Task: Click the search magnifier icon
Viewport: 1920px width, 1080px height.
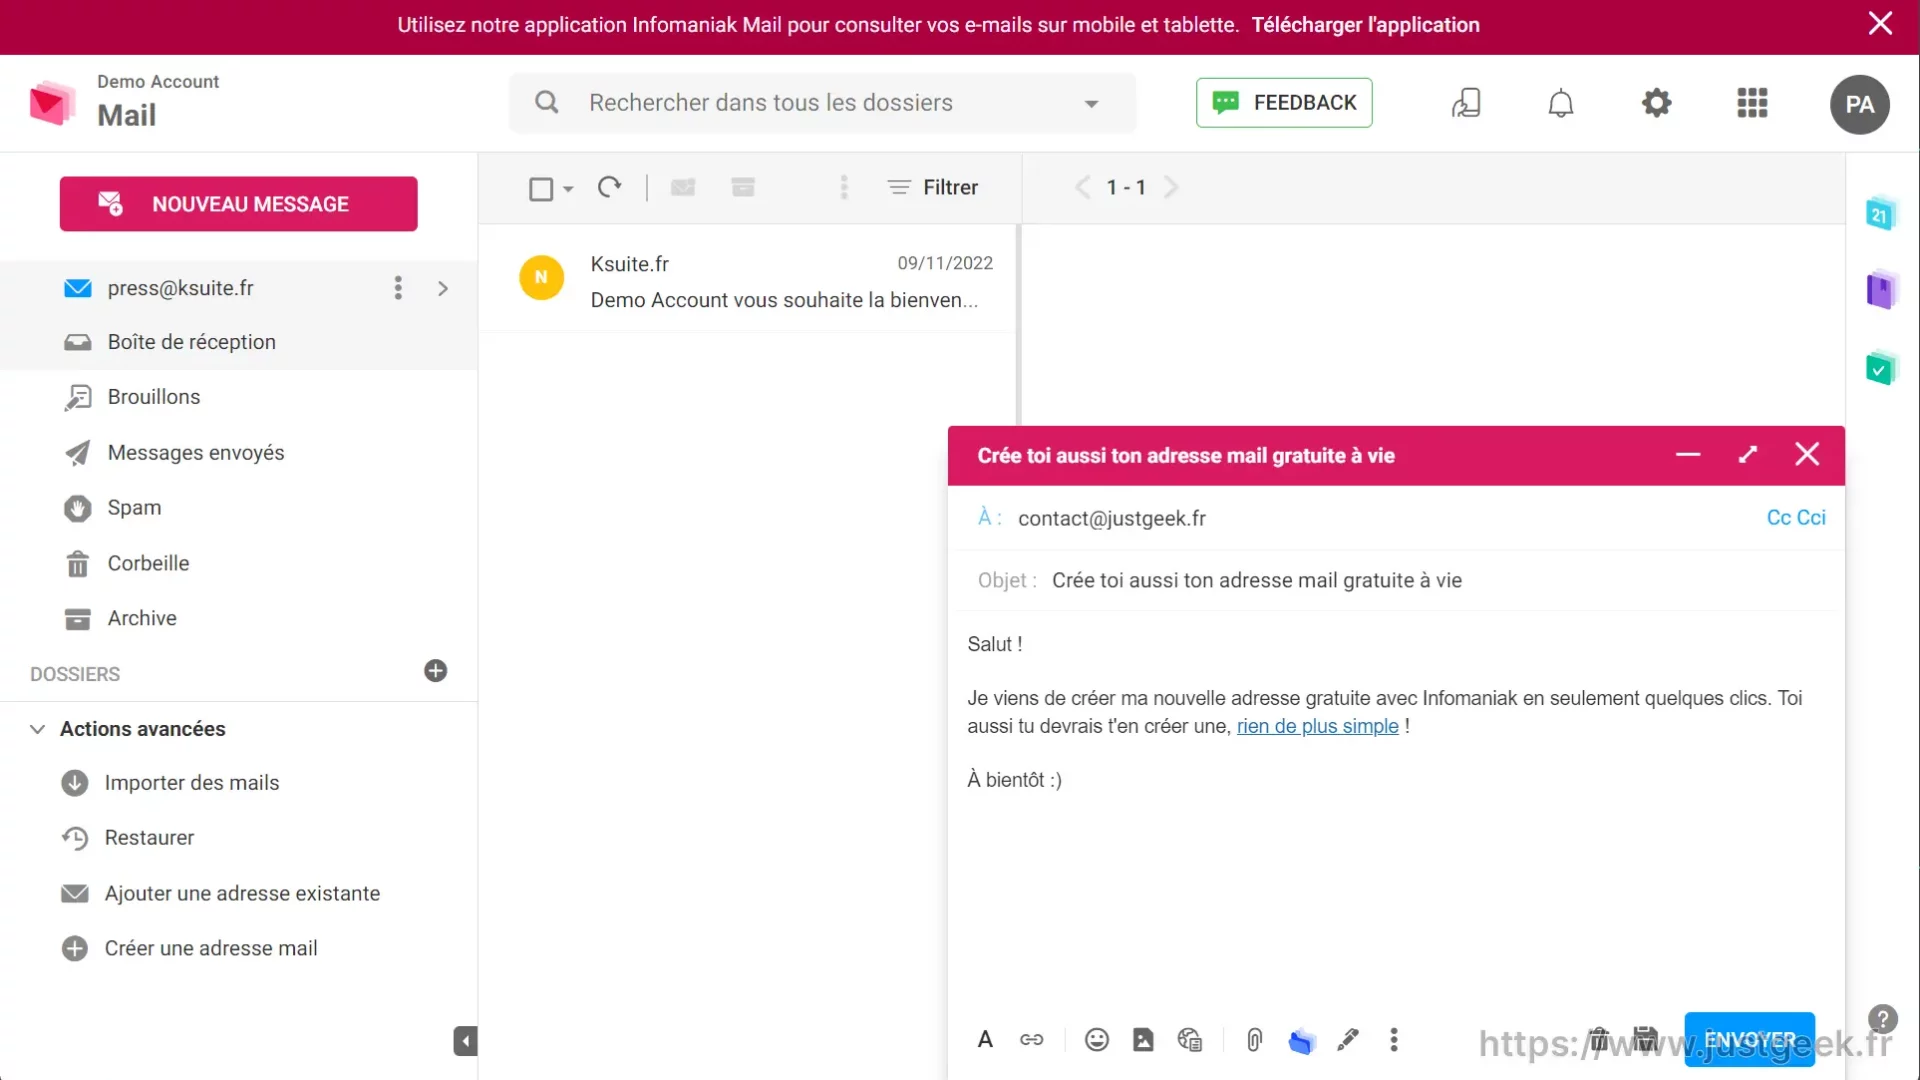Action: pos(546,102)
